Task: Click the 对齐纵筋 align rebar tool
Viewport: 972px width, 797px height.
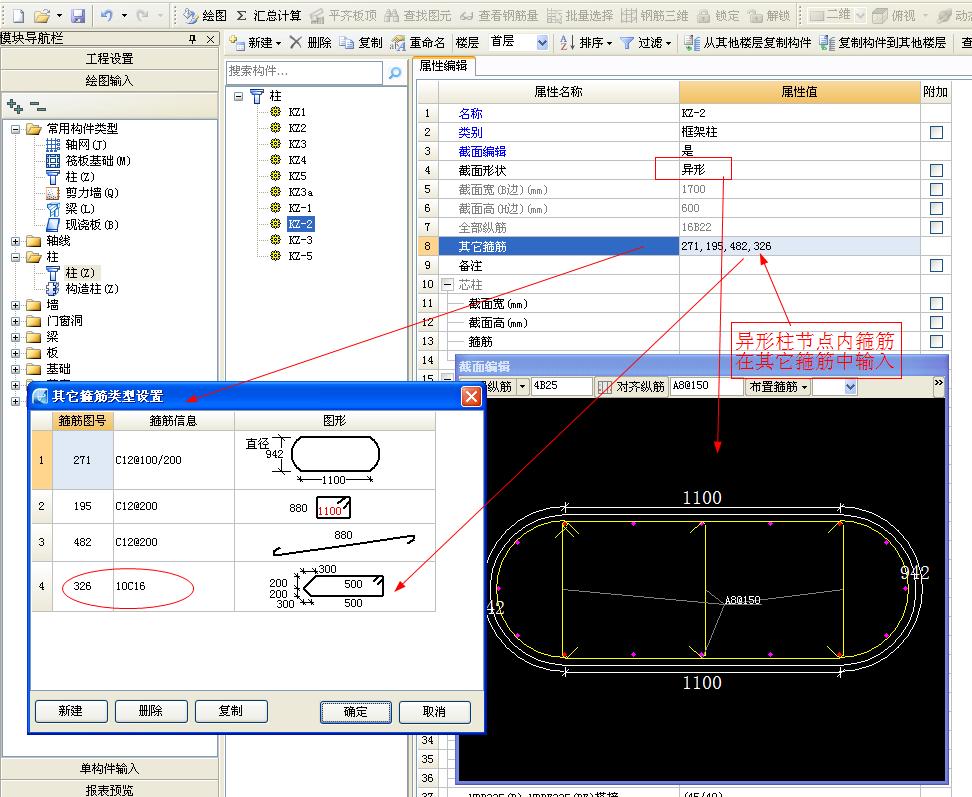Action: click(632, 387)
